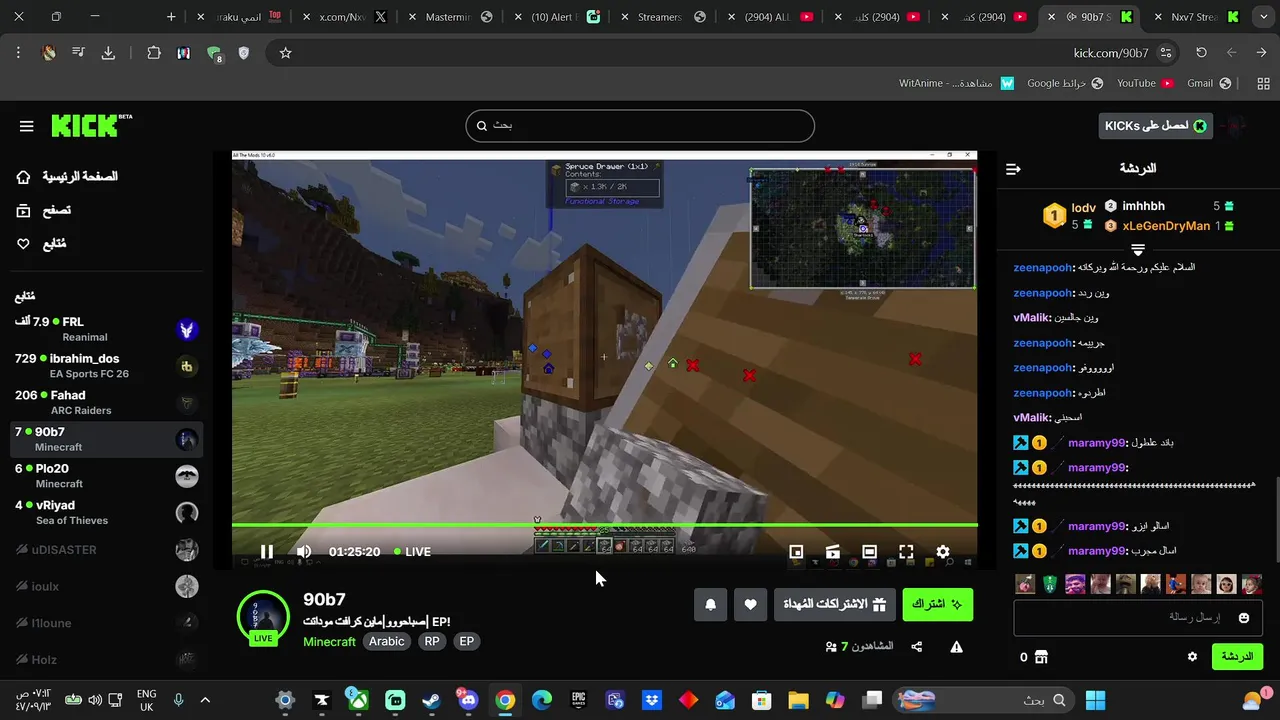Report the stream with warning icon
1280x720 pixels.
point(956,647)
